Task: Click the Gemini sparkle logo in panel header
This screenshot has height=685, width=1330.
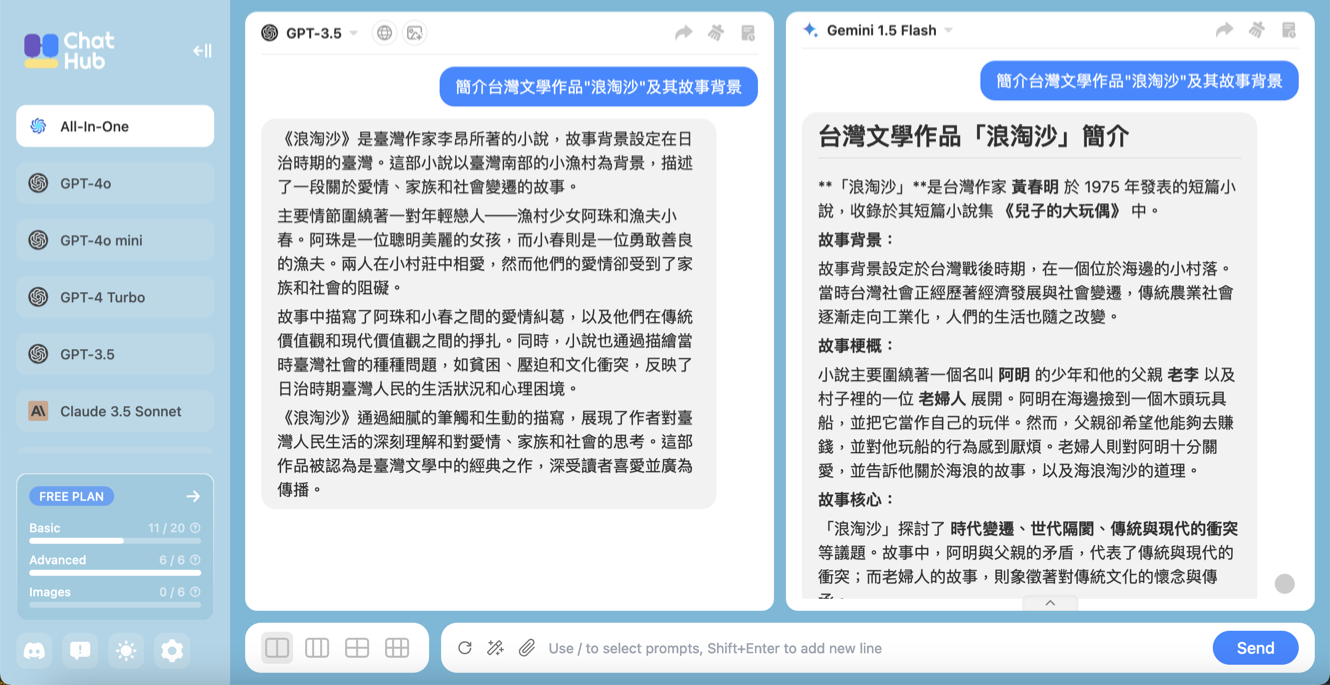Action: (810, 30)
